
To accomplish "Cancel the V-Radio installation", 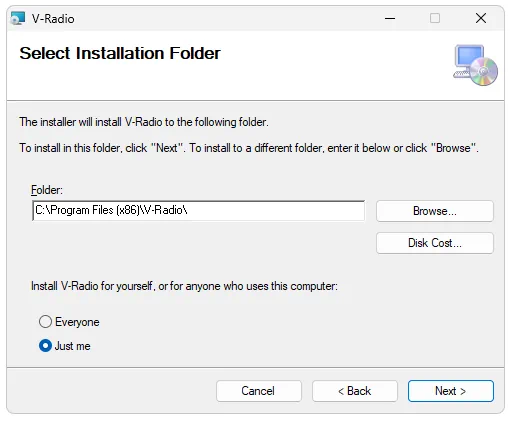I will pyautogui.click(x=259, y=391).
